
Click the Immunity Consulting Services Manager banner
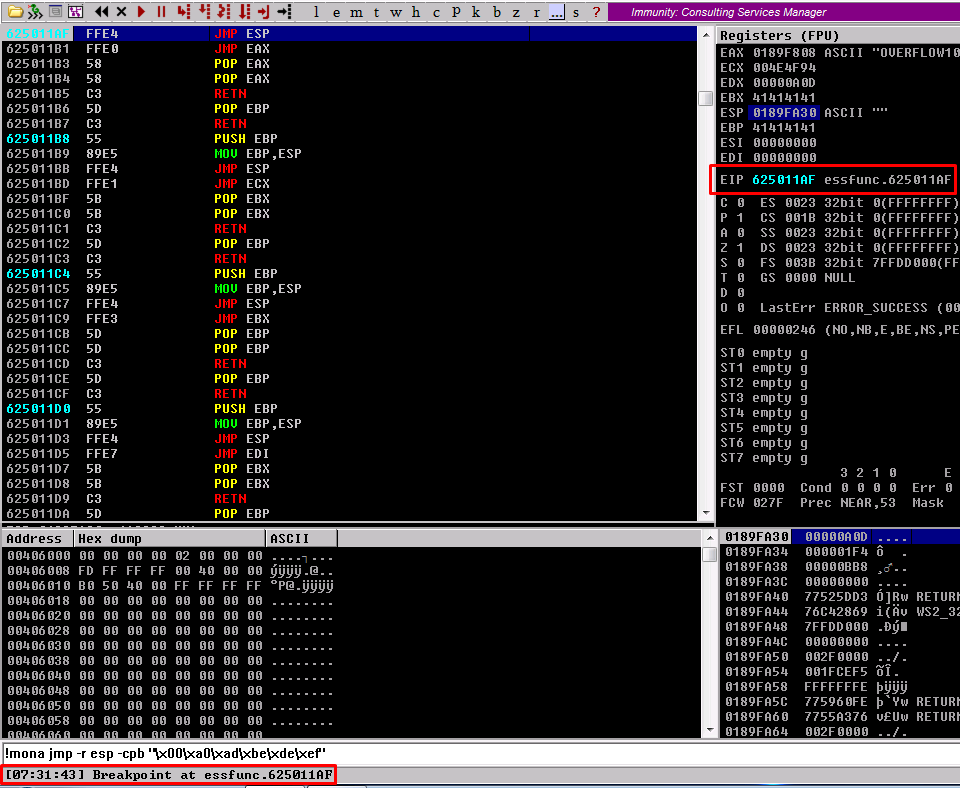(784, 12)
